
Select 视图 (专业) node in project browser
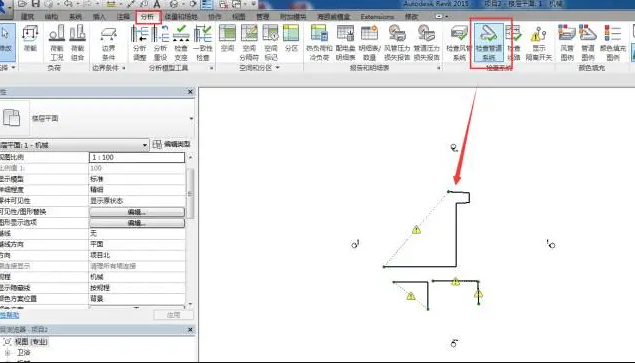click(31, 342)
